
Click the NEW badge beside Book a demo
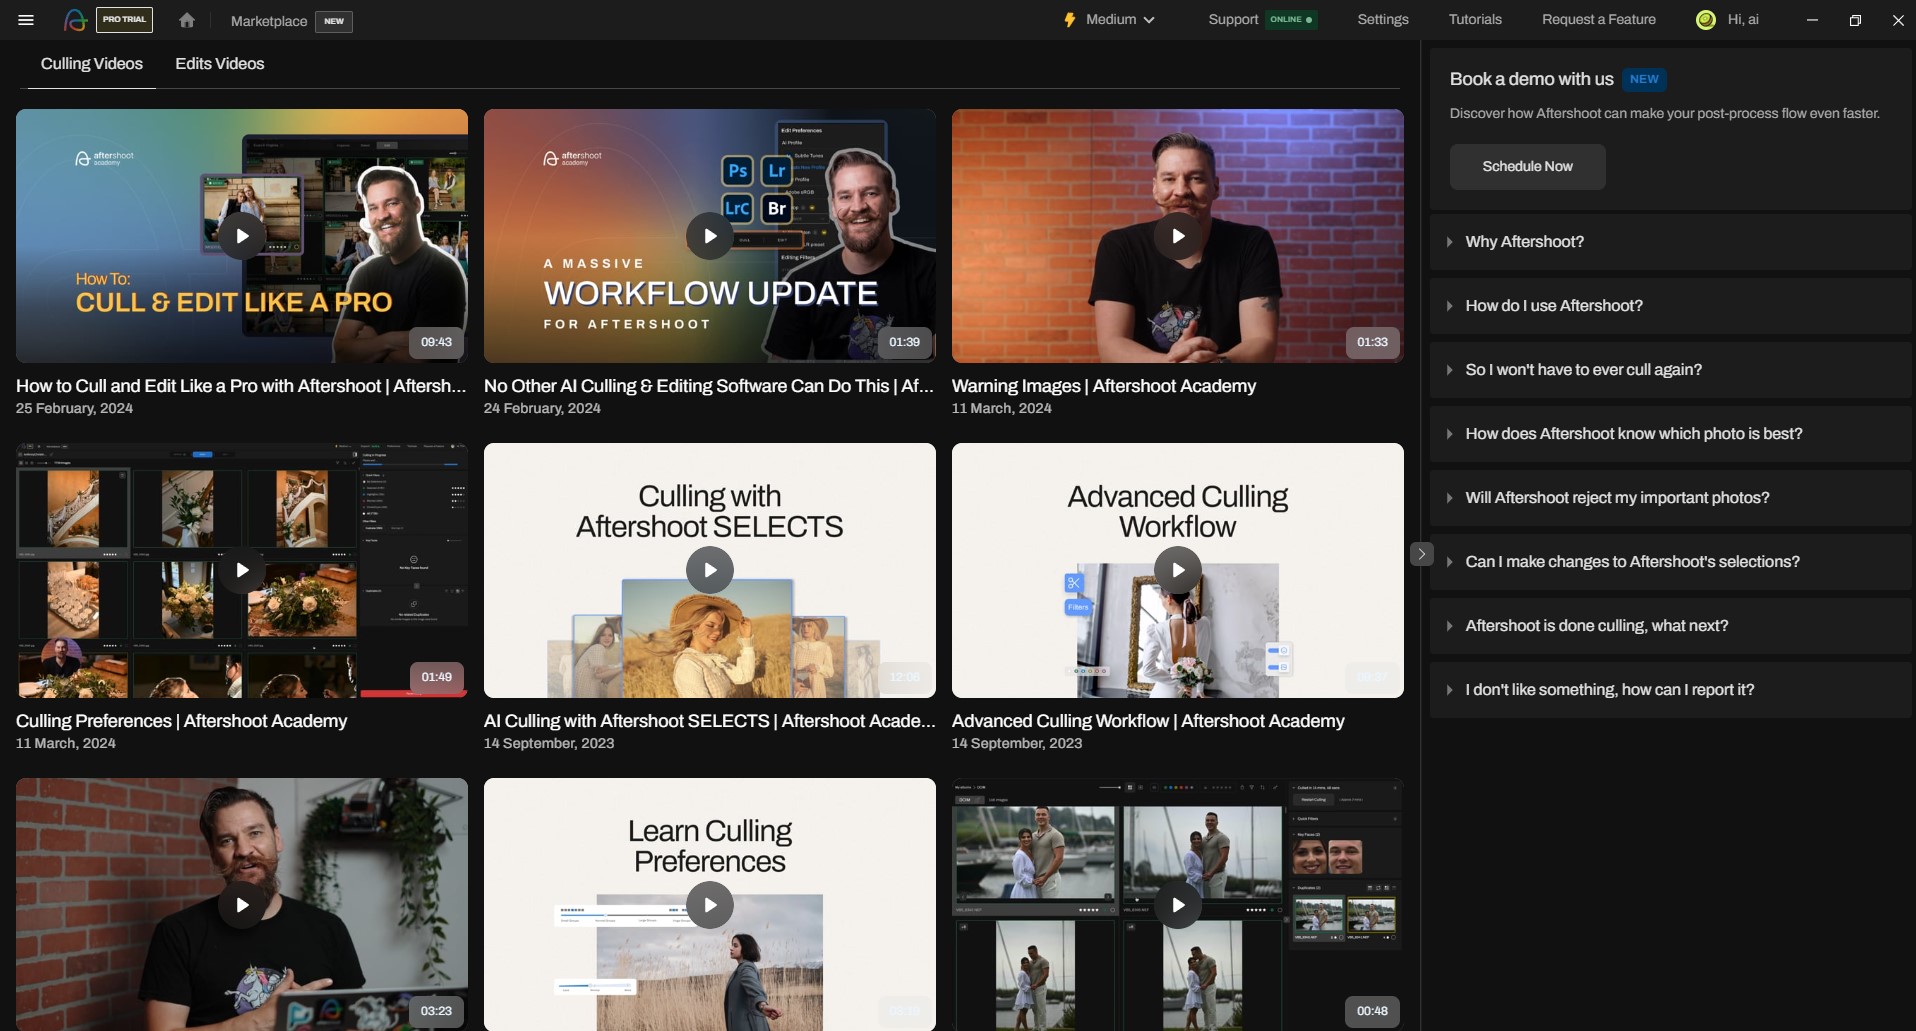(1644, 79)
